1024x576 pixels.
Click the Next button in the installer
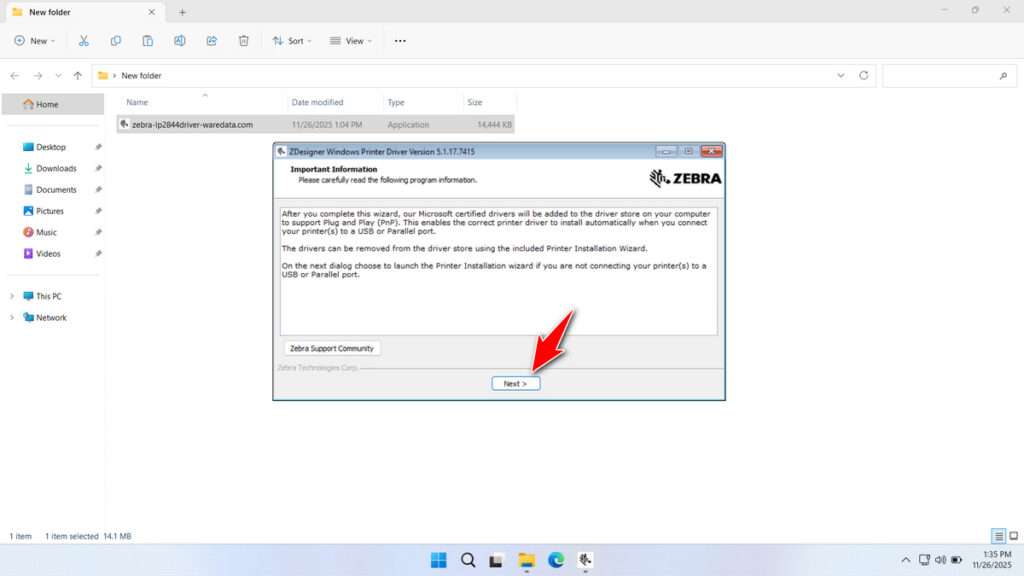(x=515, y=382)
